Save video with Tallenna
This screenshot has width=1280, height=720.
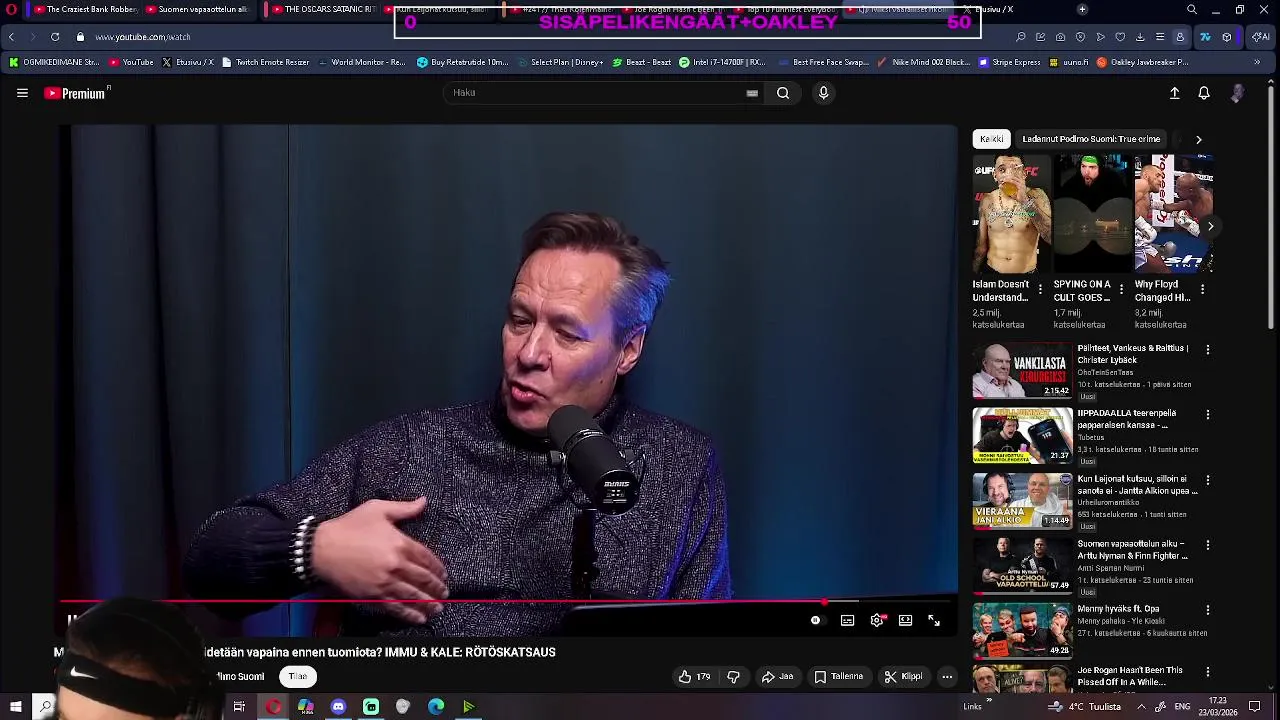[838, 677]
